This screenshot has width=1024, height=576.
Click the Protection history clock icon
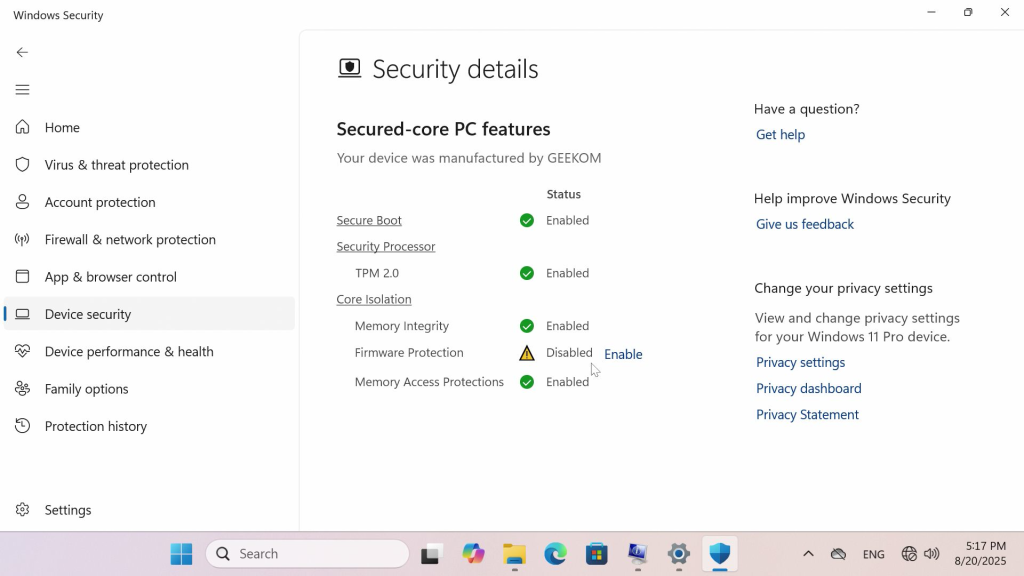tap(22, 426)
